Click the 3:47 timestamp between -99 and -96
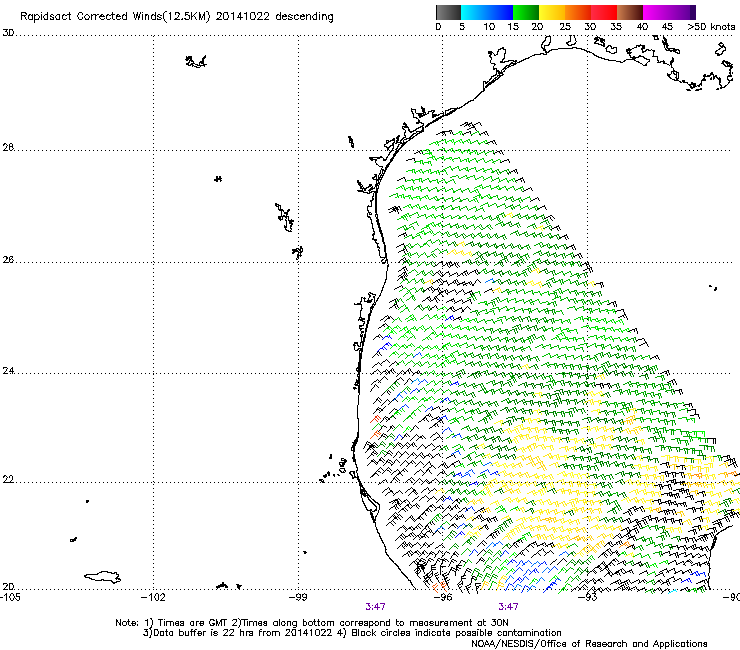740x650 pixels. coord(375,607)
